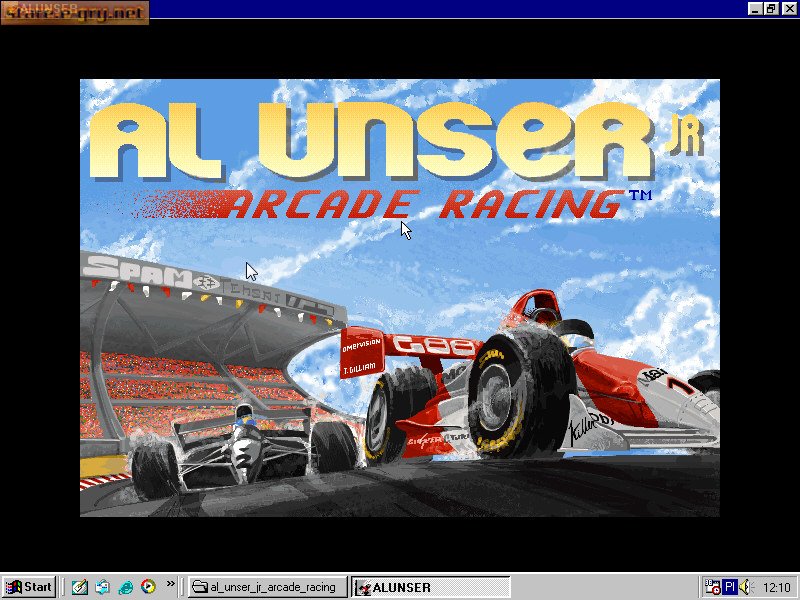Restore the ALUNSER window size
Viewport: 800px width, 600px height.
point(770,8)
